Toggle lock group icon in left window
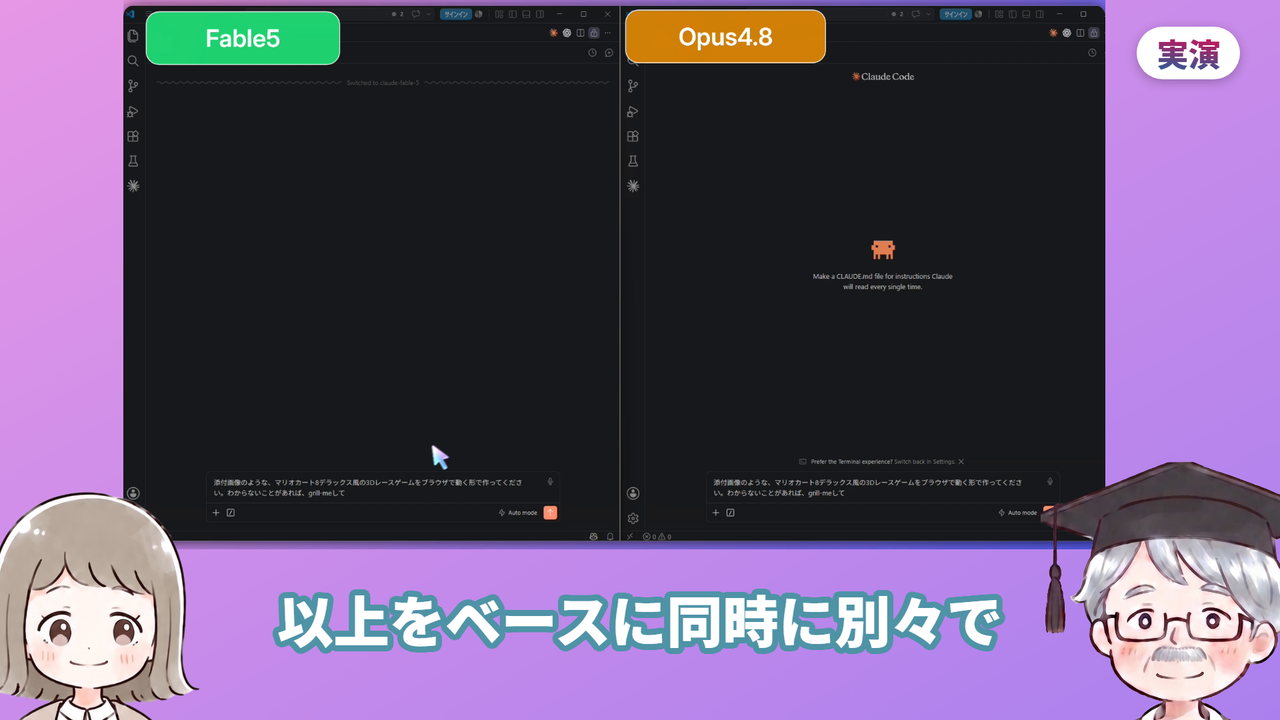Viewport: 1280px width, 720px height. pos(594,33)
